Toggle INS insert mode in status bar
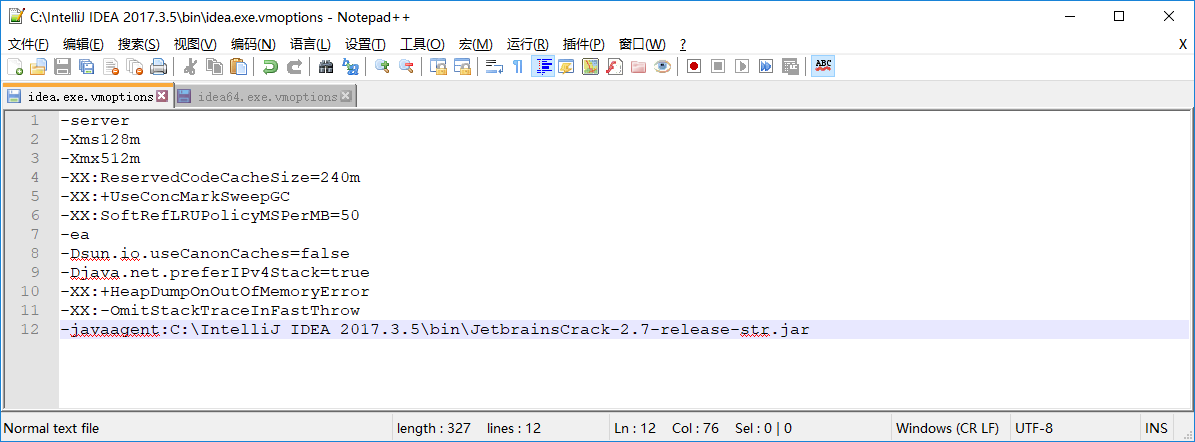The width and height of the screenshot is (1195, 442). 1155,428
